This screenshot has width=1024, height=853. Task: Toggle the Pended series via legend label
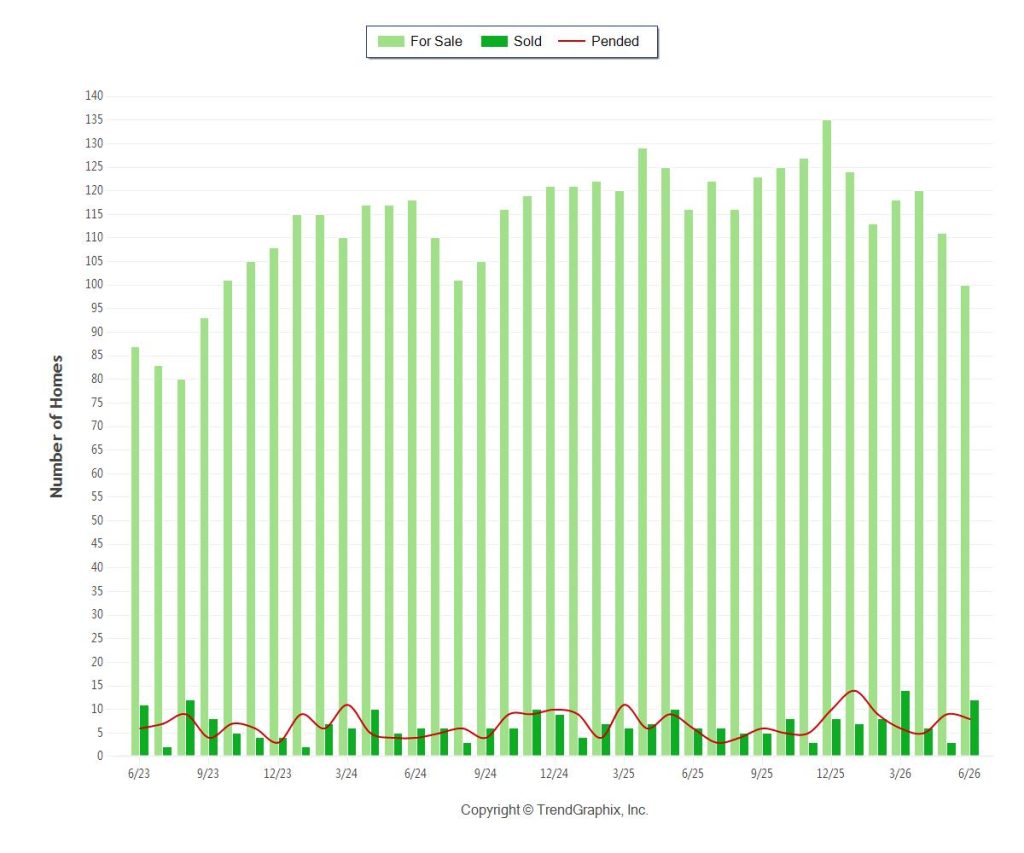pyautogui.click(x=615, y=41)
